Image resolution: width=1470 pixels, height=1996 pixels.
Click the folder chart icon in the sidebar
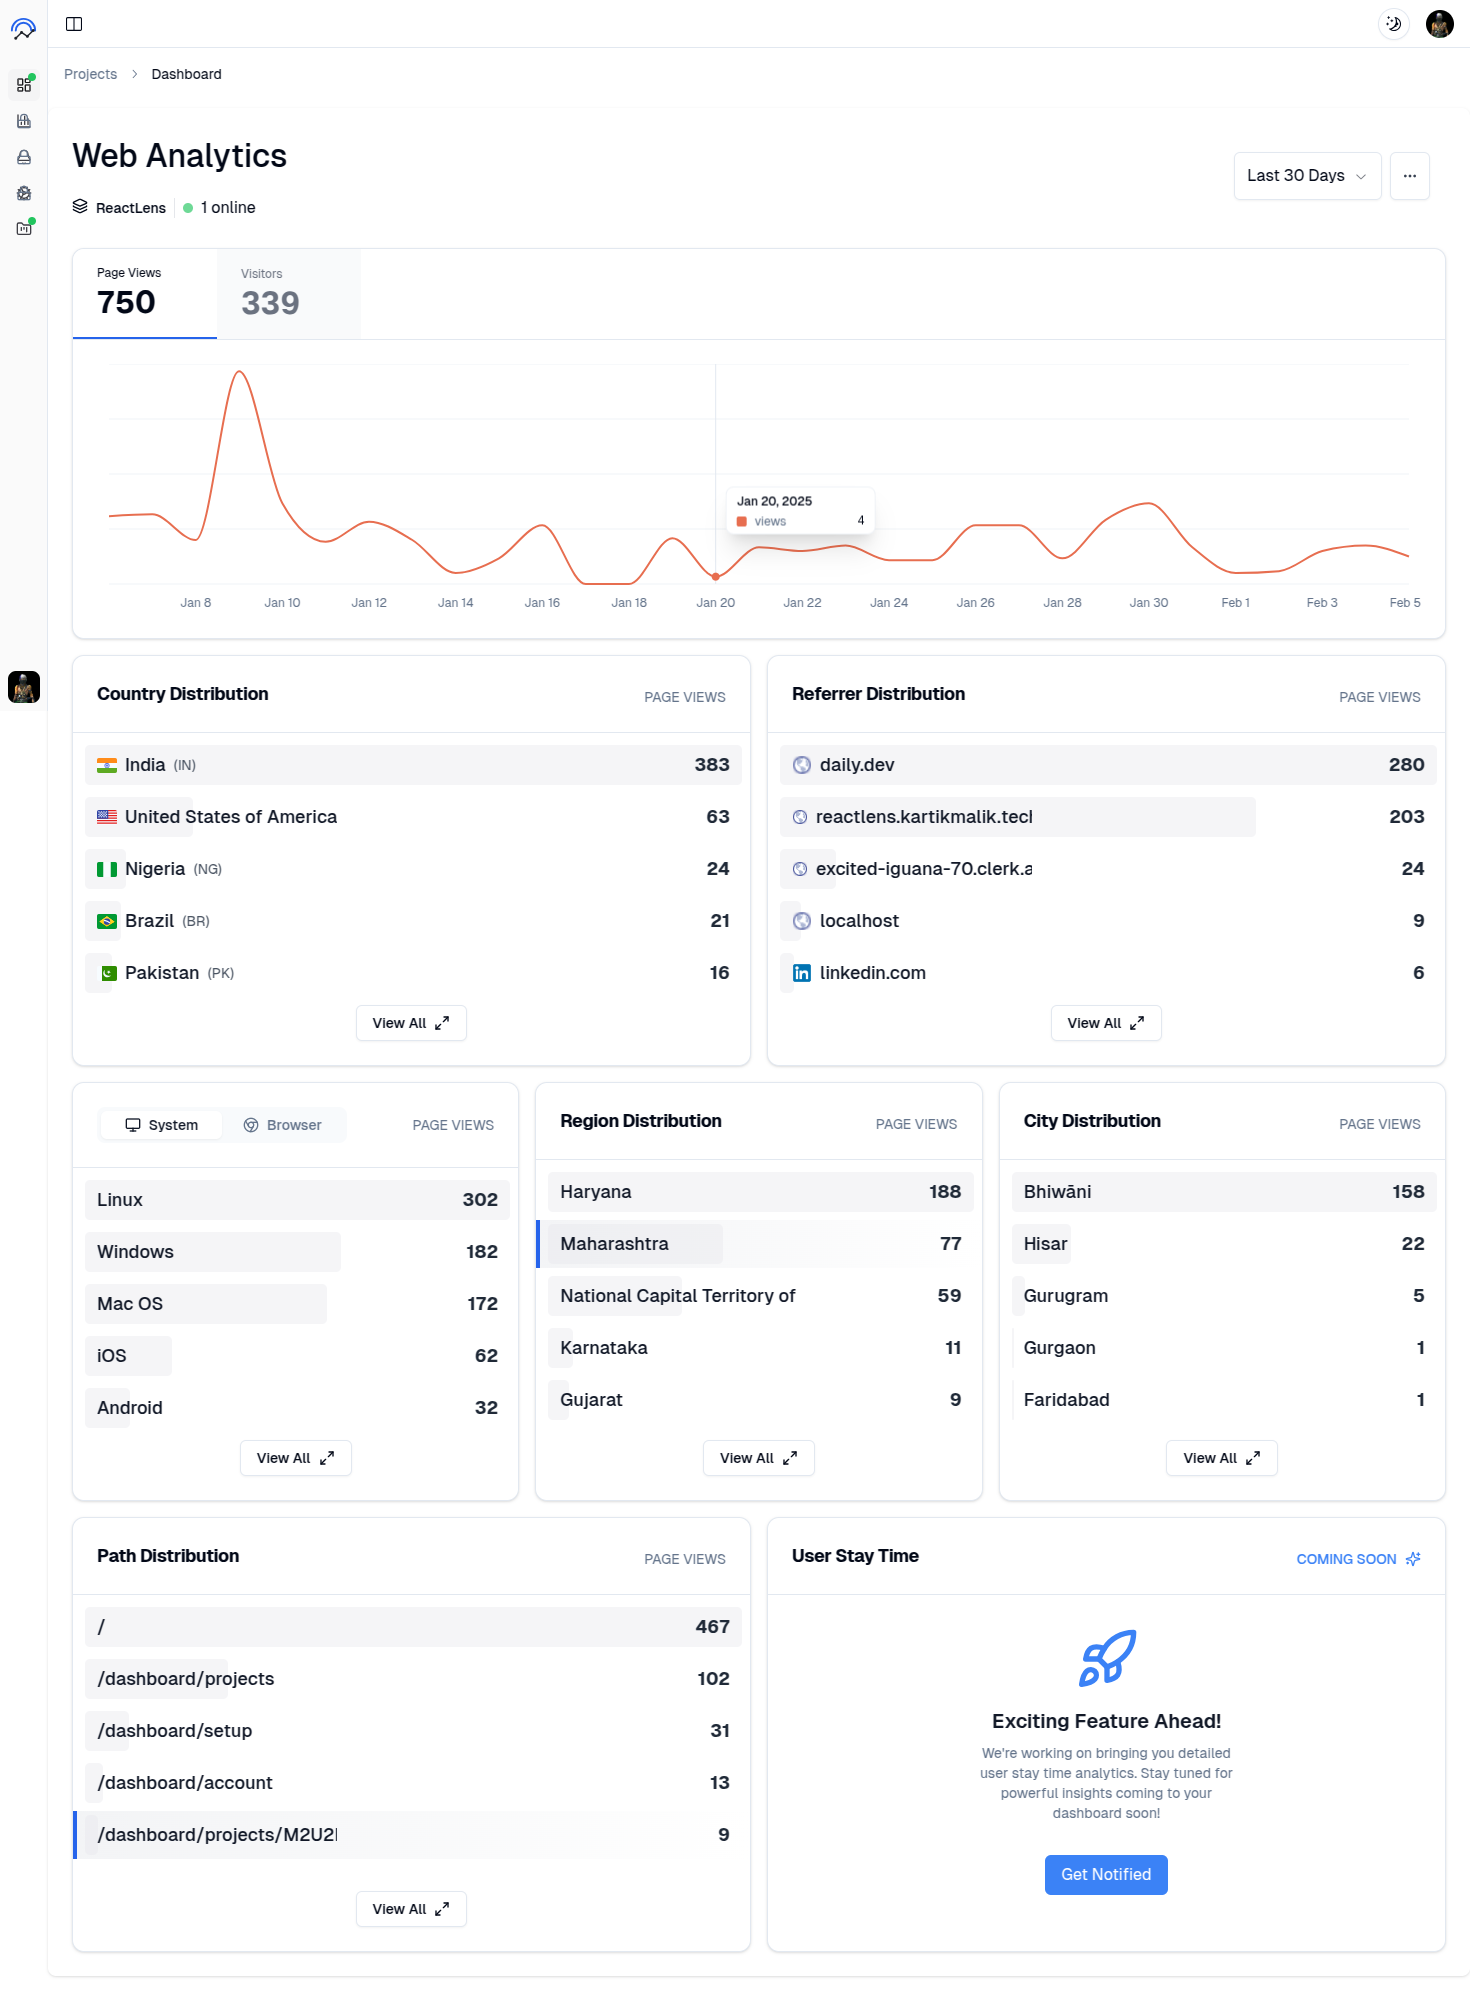(x=24, y=228)
